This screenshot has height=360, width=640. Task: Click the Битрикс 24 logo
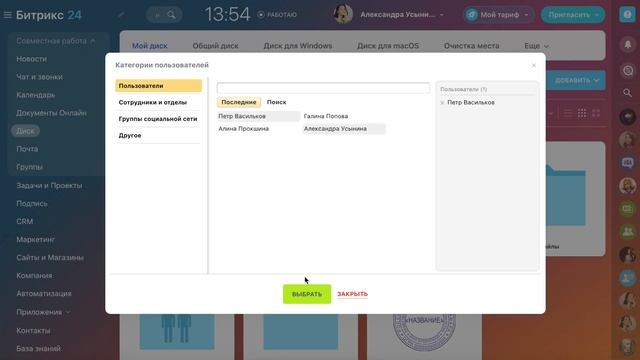click(49, 15)
